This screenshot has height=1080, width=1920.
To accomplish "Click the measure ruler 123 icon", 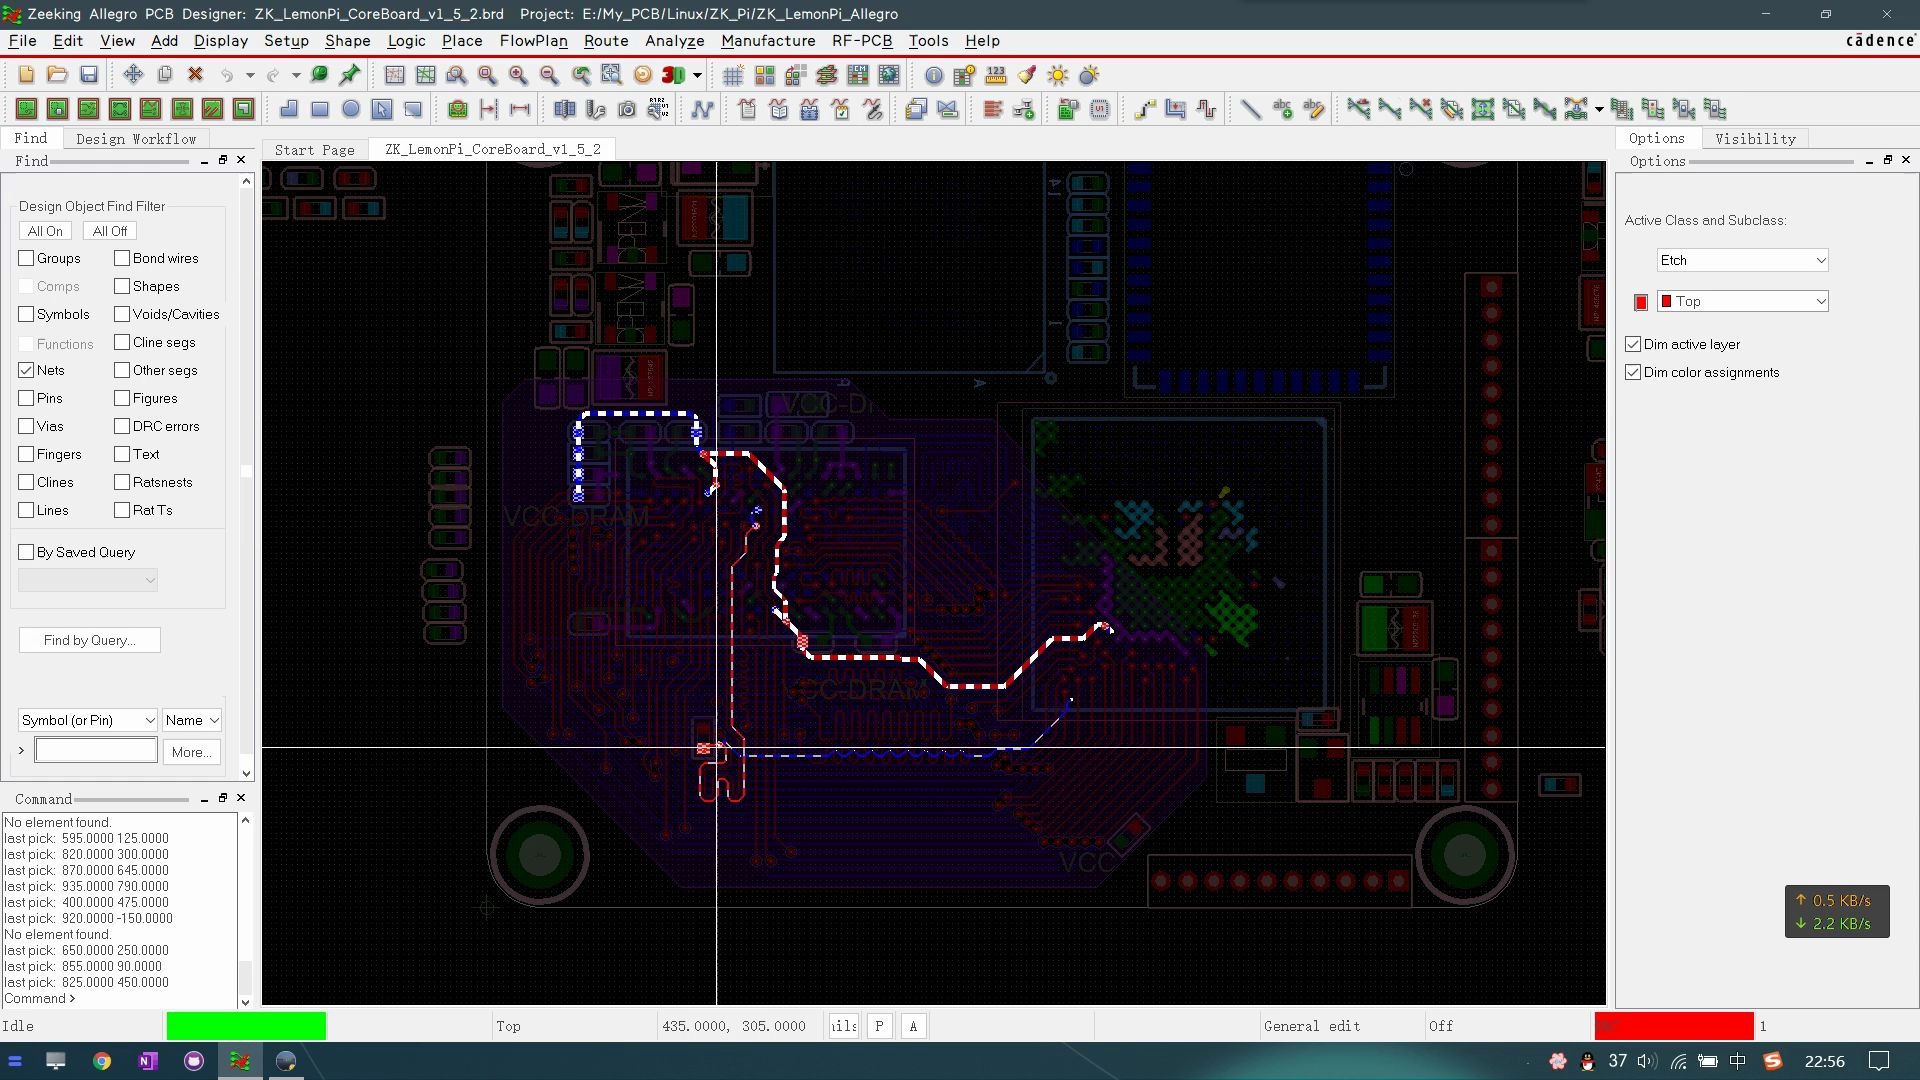I will coord(996,75).
